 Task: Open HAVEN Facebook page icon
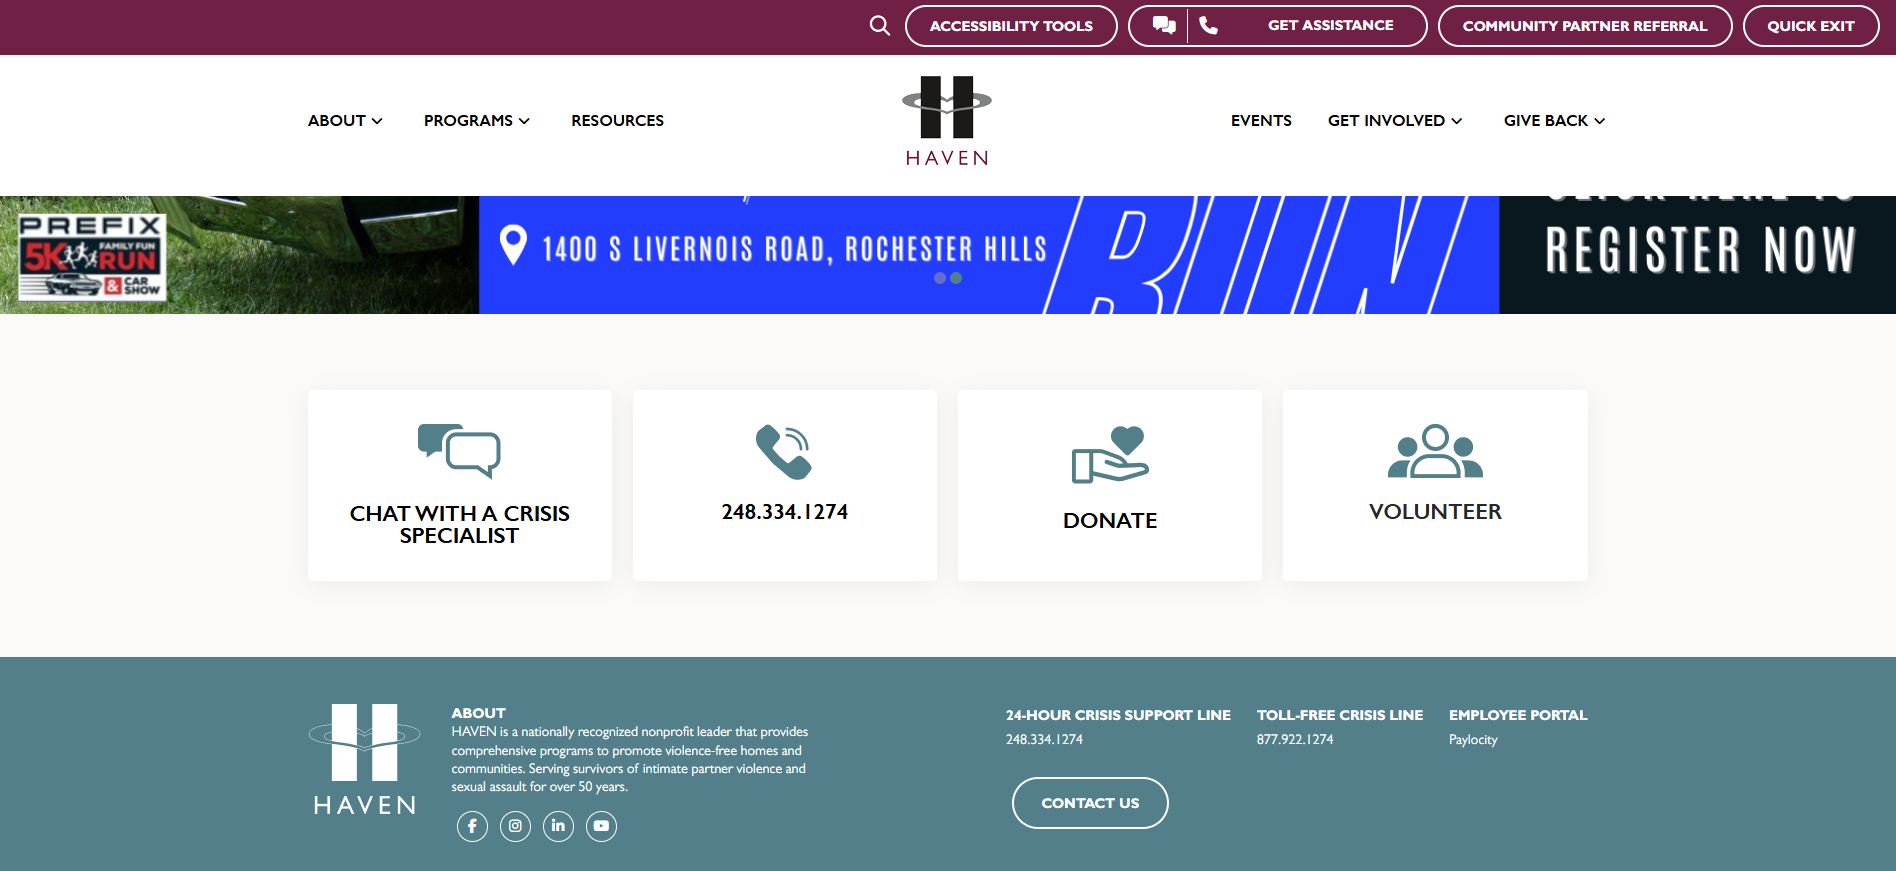[472, 826]
